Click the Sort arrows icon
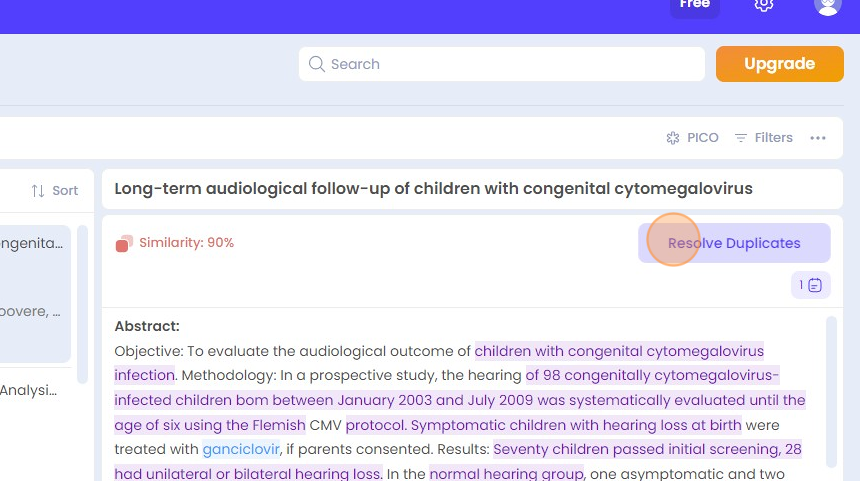 [x=38, y=191]
